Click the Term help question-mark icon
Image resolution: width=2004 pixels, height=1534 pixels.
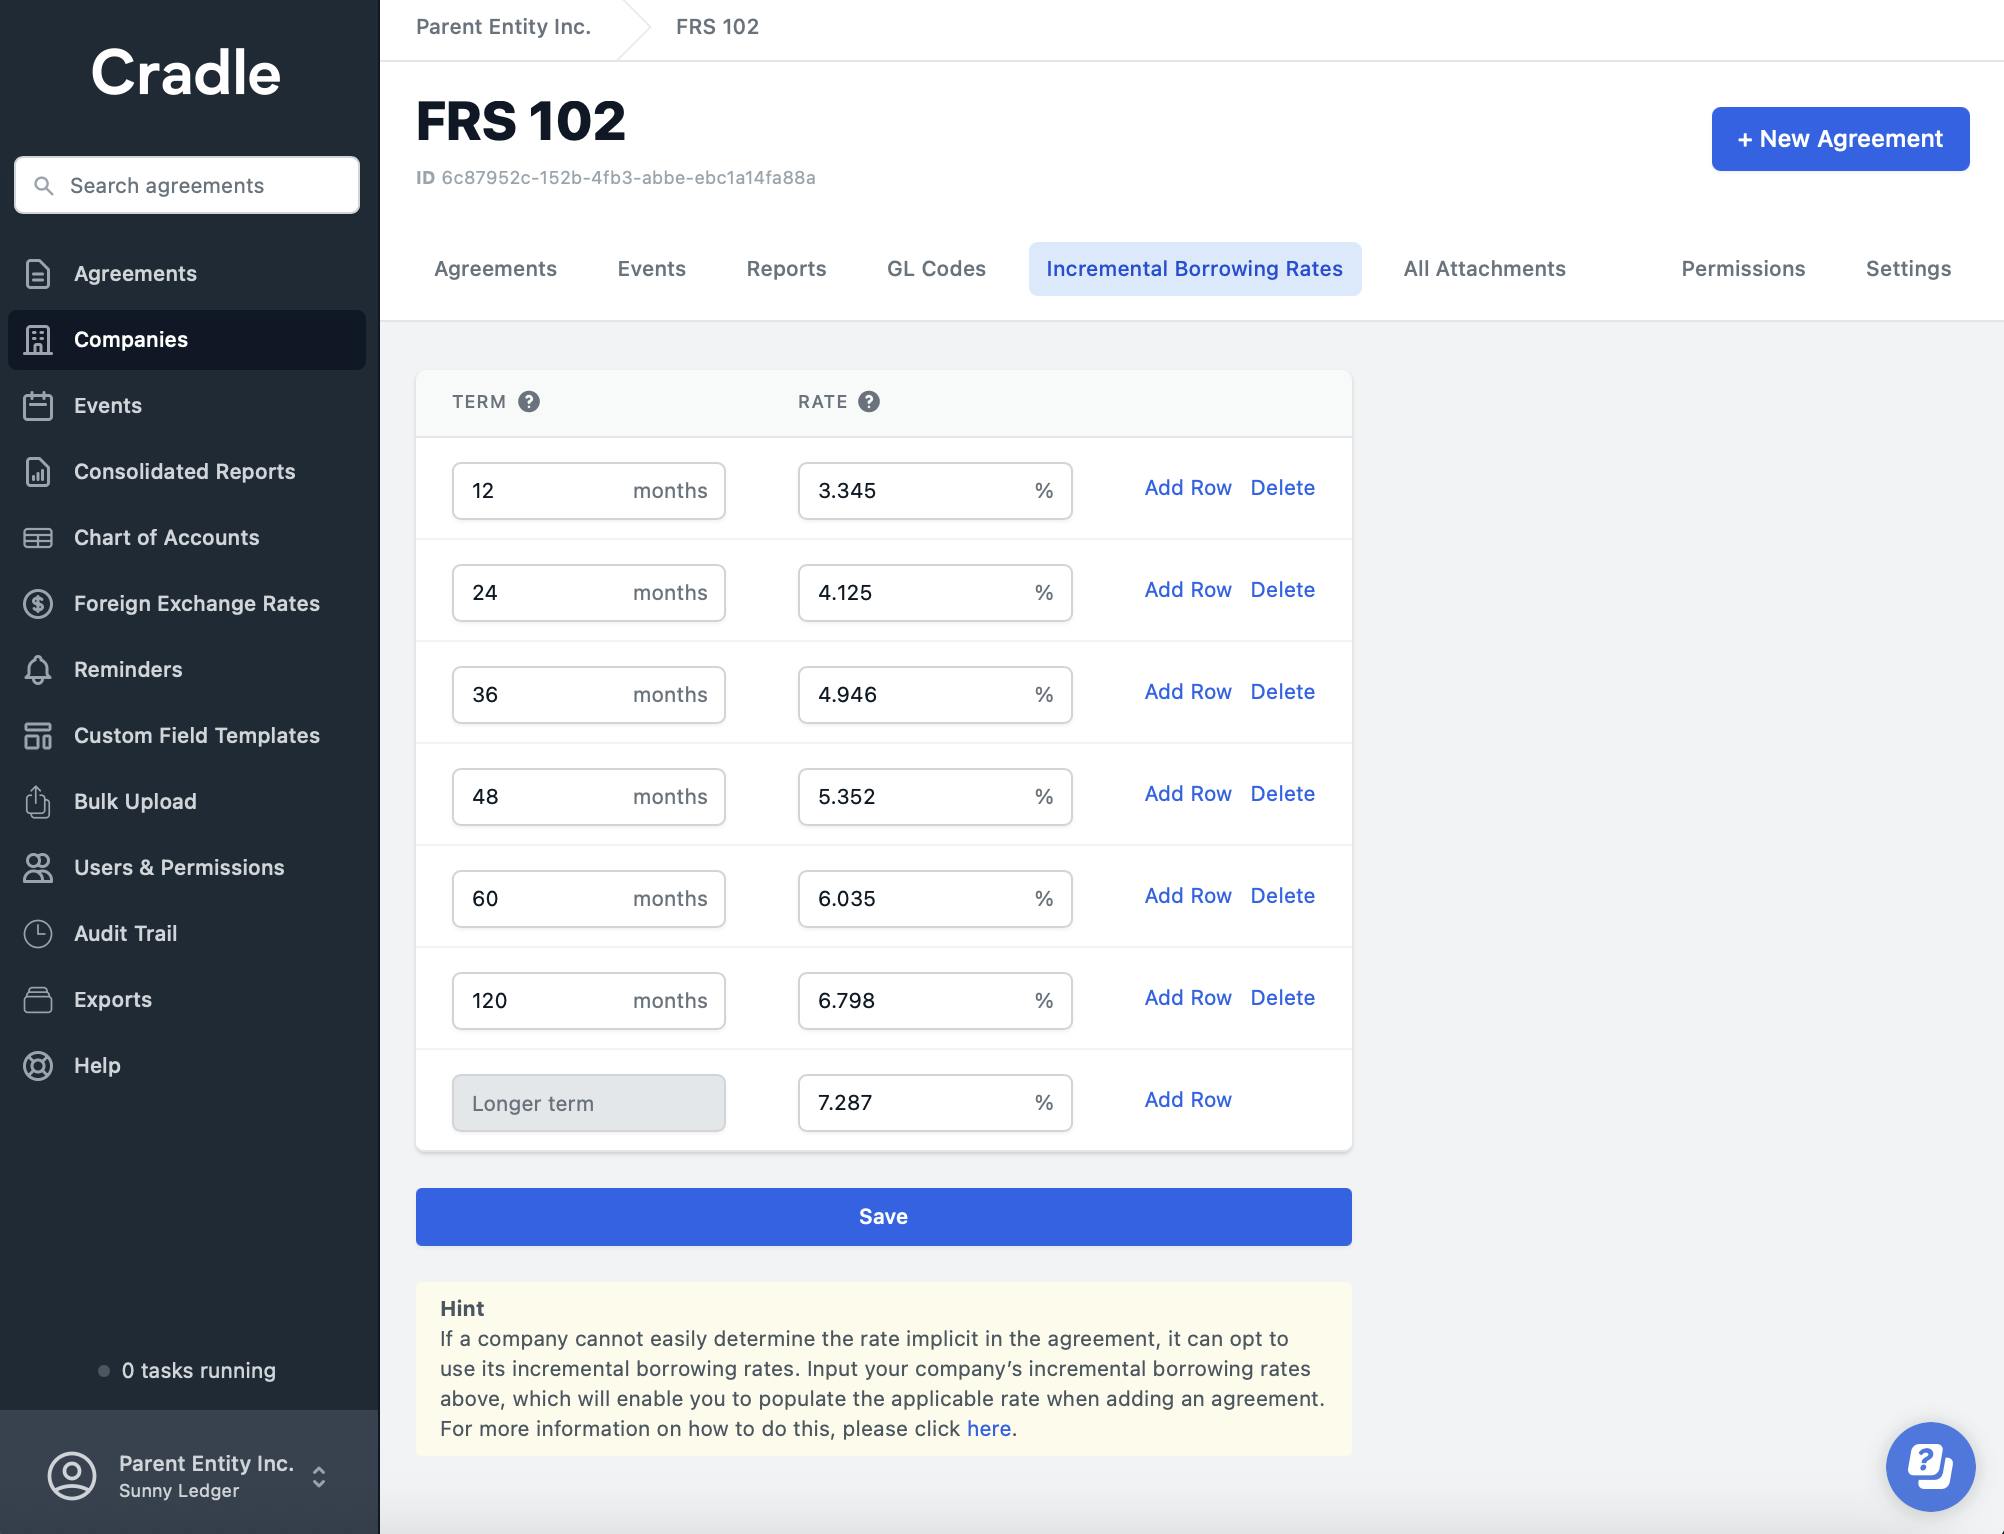pos(529,402)
